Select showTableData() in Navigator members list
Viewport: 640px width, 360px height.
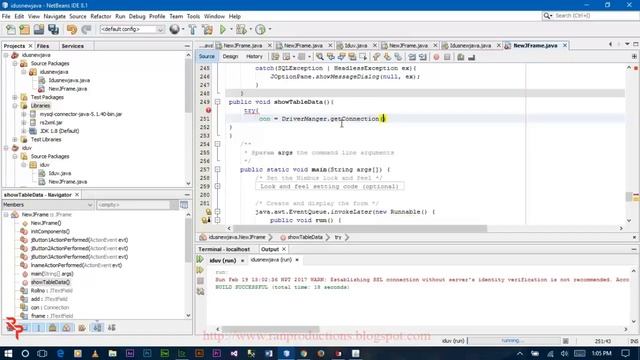tap(50, 282)
